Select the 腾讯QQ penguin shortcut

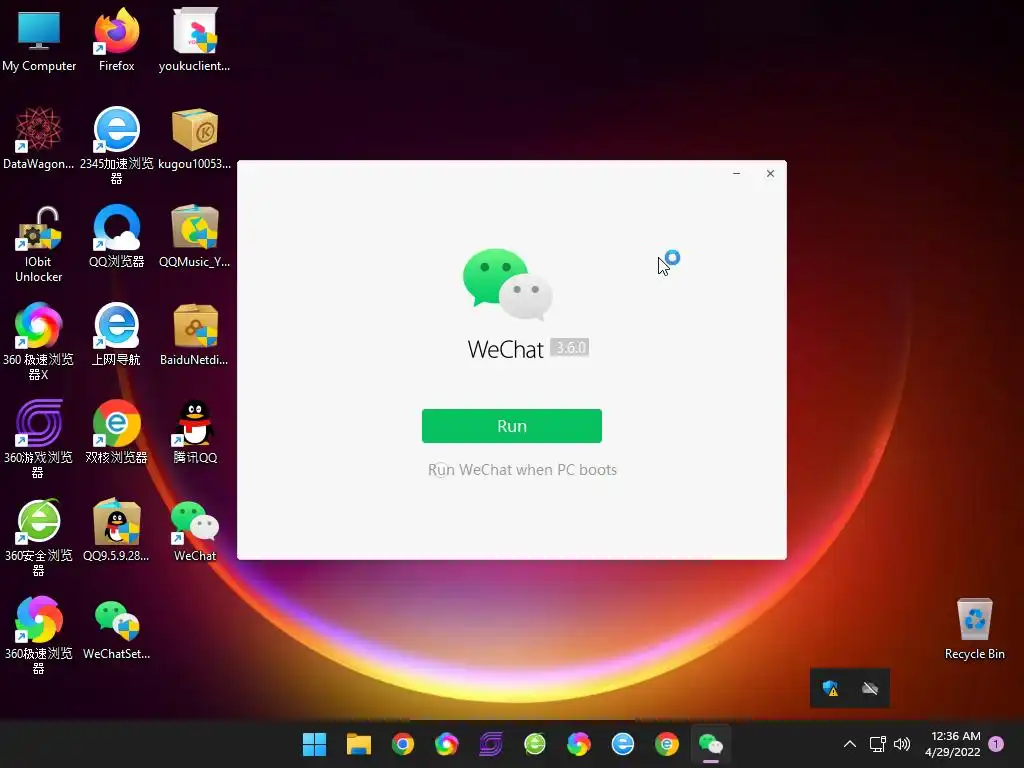pyautogui.click(x=195, y=432)
